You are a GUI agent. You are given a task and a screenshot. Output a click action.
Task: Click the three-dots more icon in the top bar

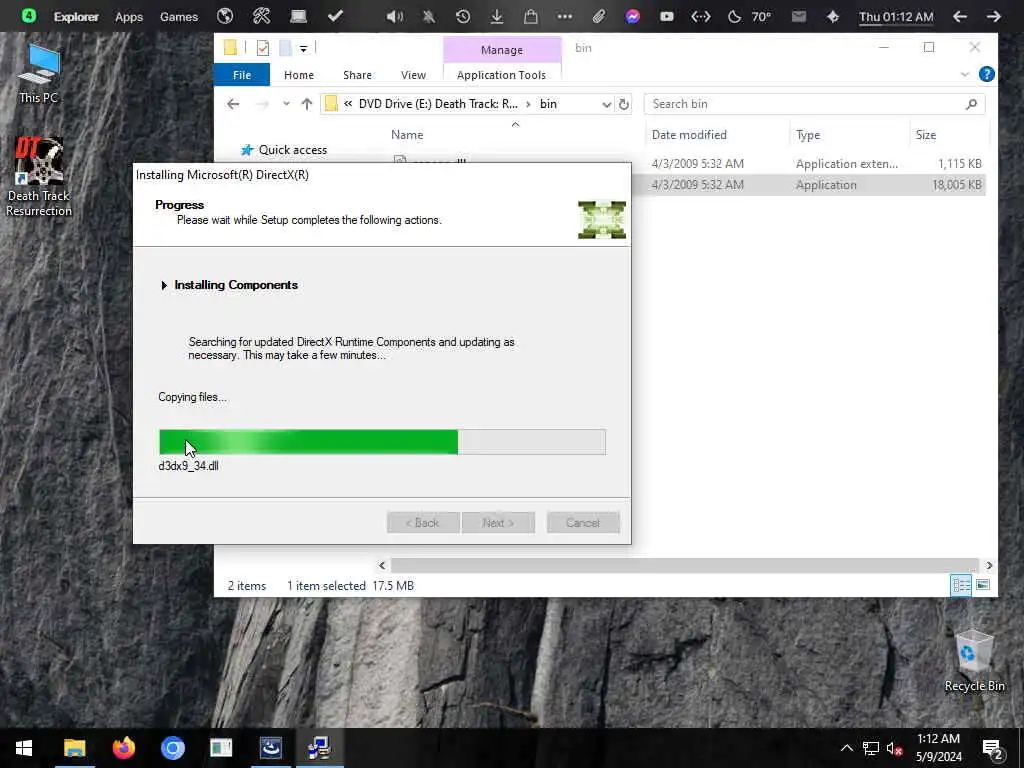(x=565, y=16)
